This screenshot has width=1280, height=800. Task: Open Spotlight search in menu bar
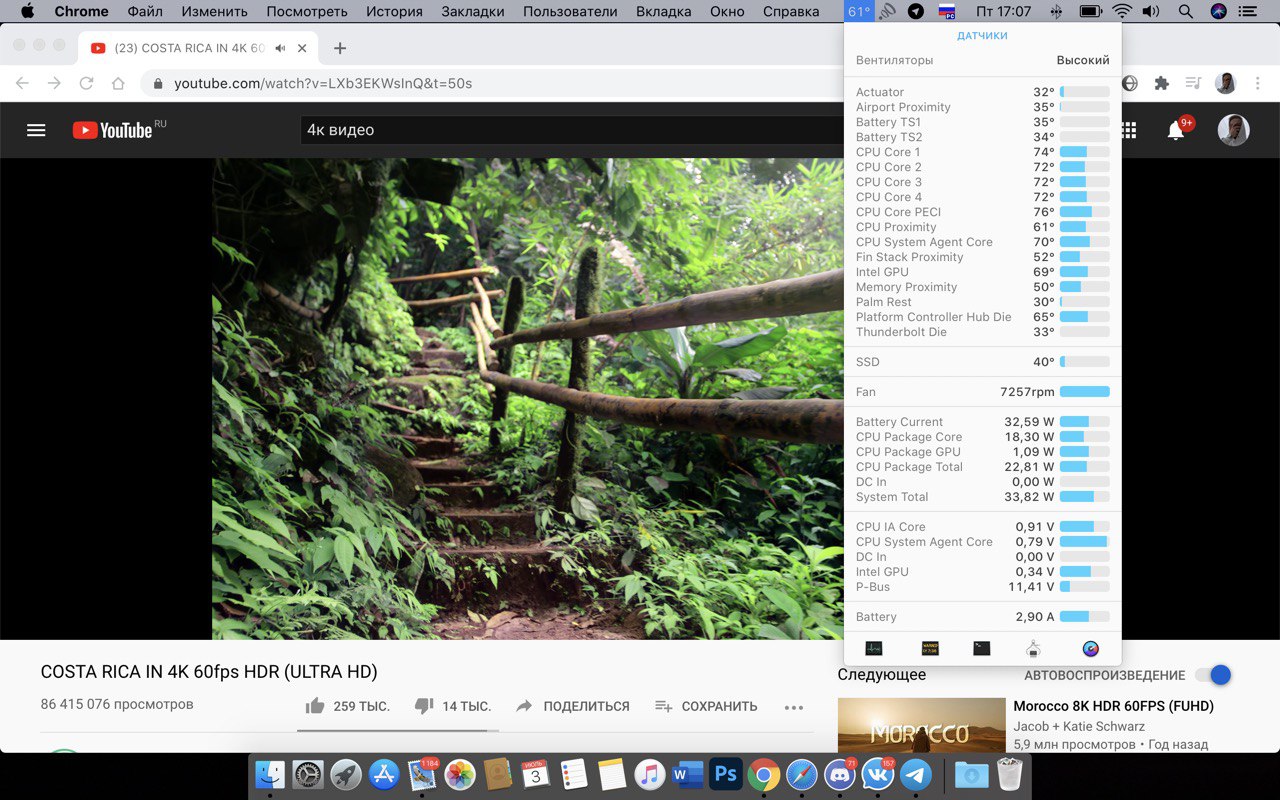click(1185, 12)
